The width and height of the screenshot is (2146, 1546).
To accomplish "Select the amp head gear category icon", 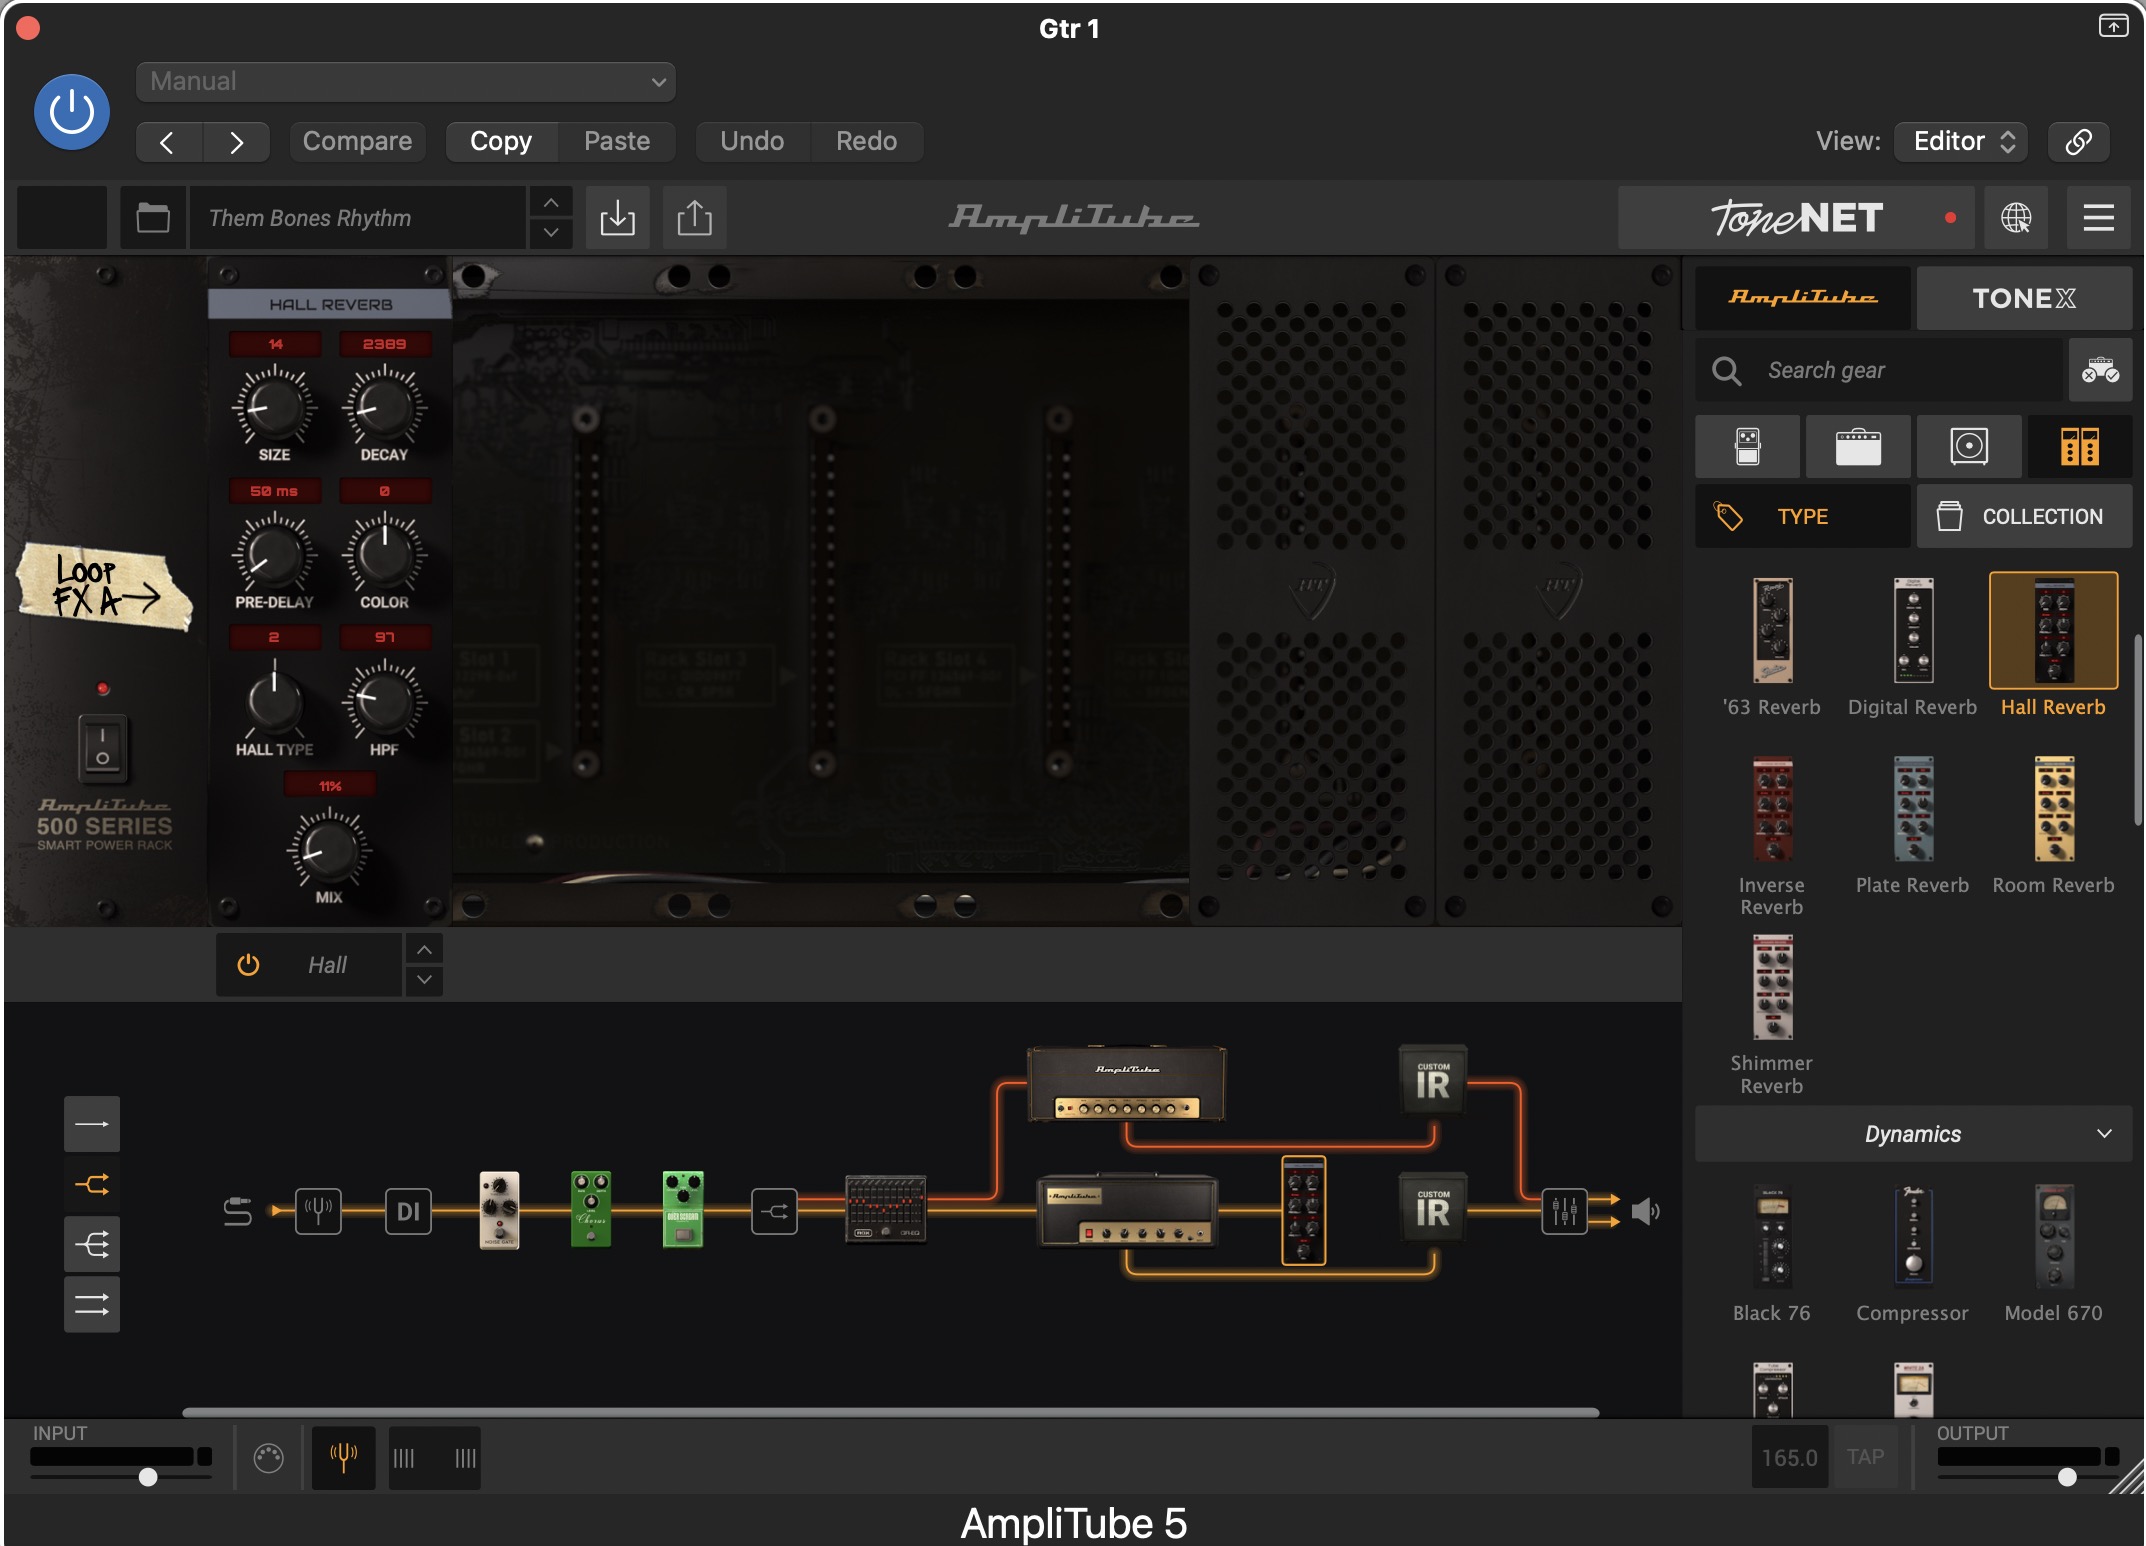I will [1858, 446].
